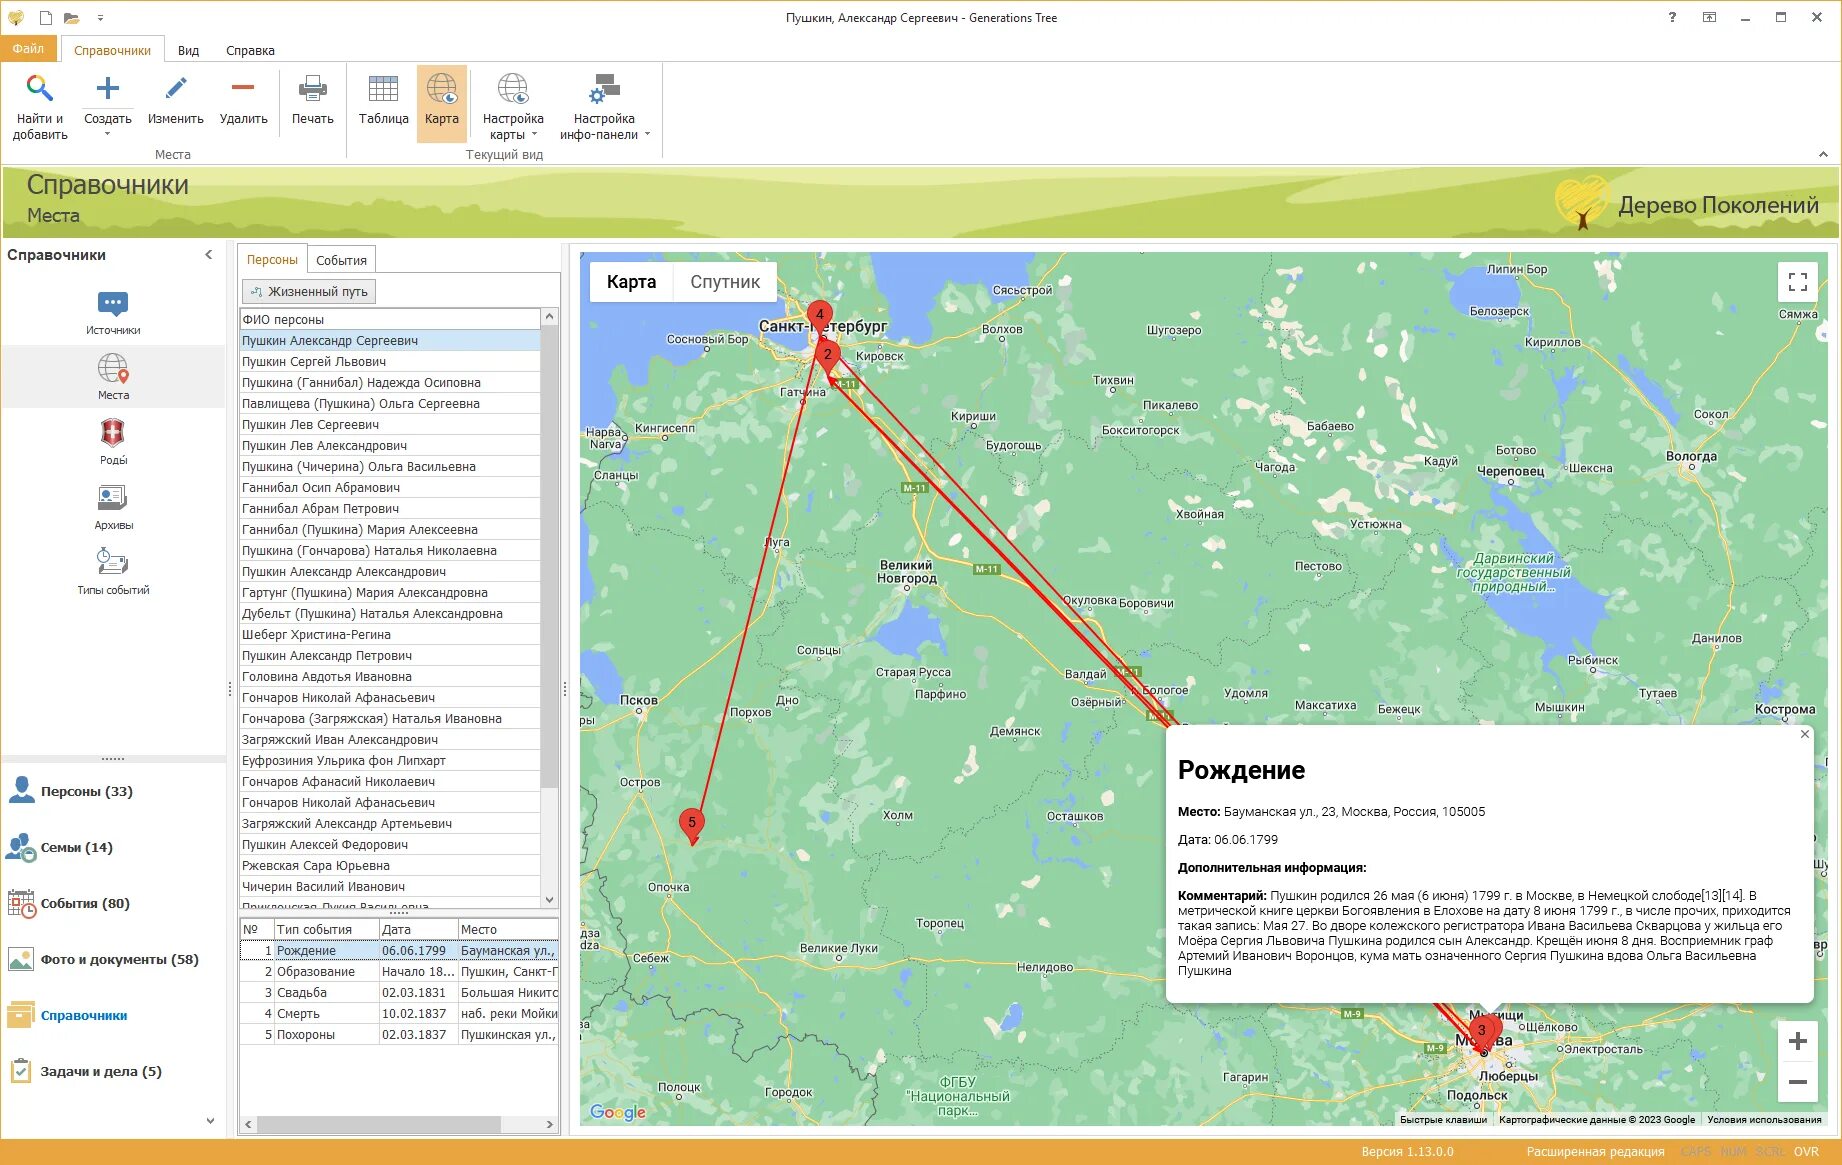Click the ribbon display options button
The image size is (1842, 1165).
tap(1709, 17)
